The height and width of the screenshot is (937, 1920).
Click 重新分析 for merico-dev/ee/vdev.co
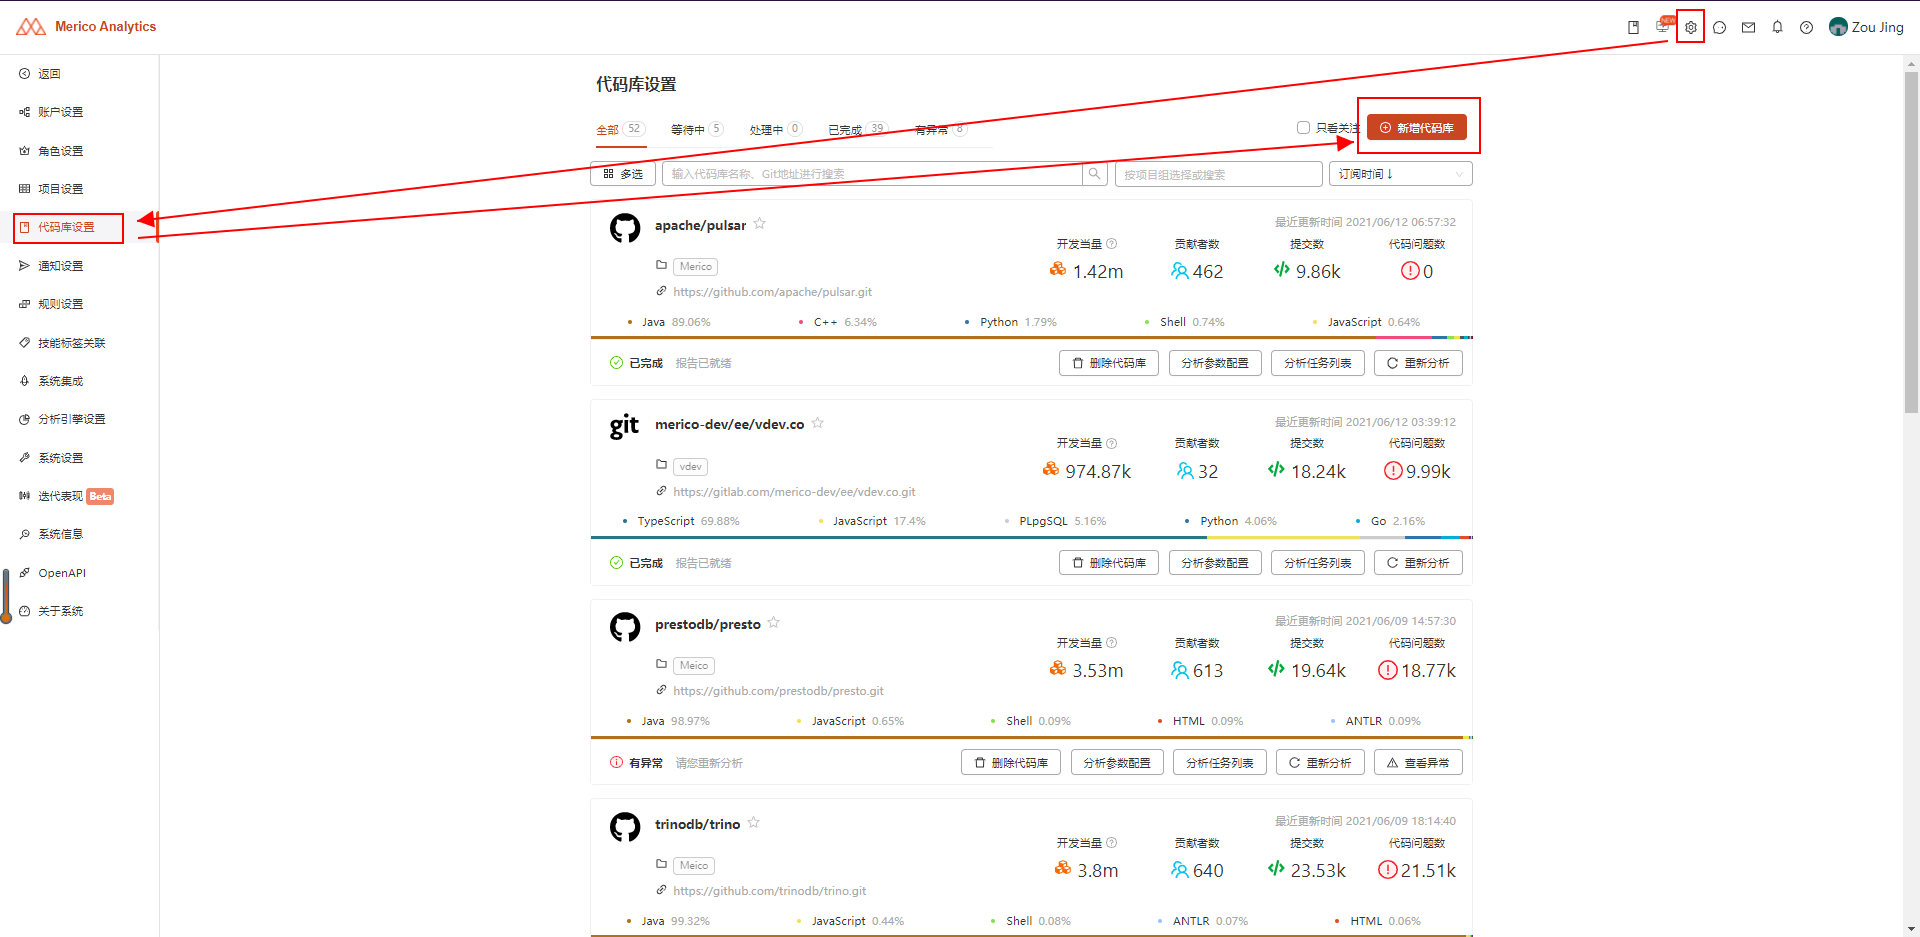pos(1418,563)
